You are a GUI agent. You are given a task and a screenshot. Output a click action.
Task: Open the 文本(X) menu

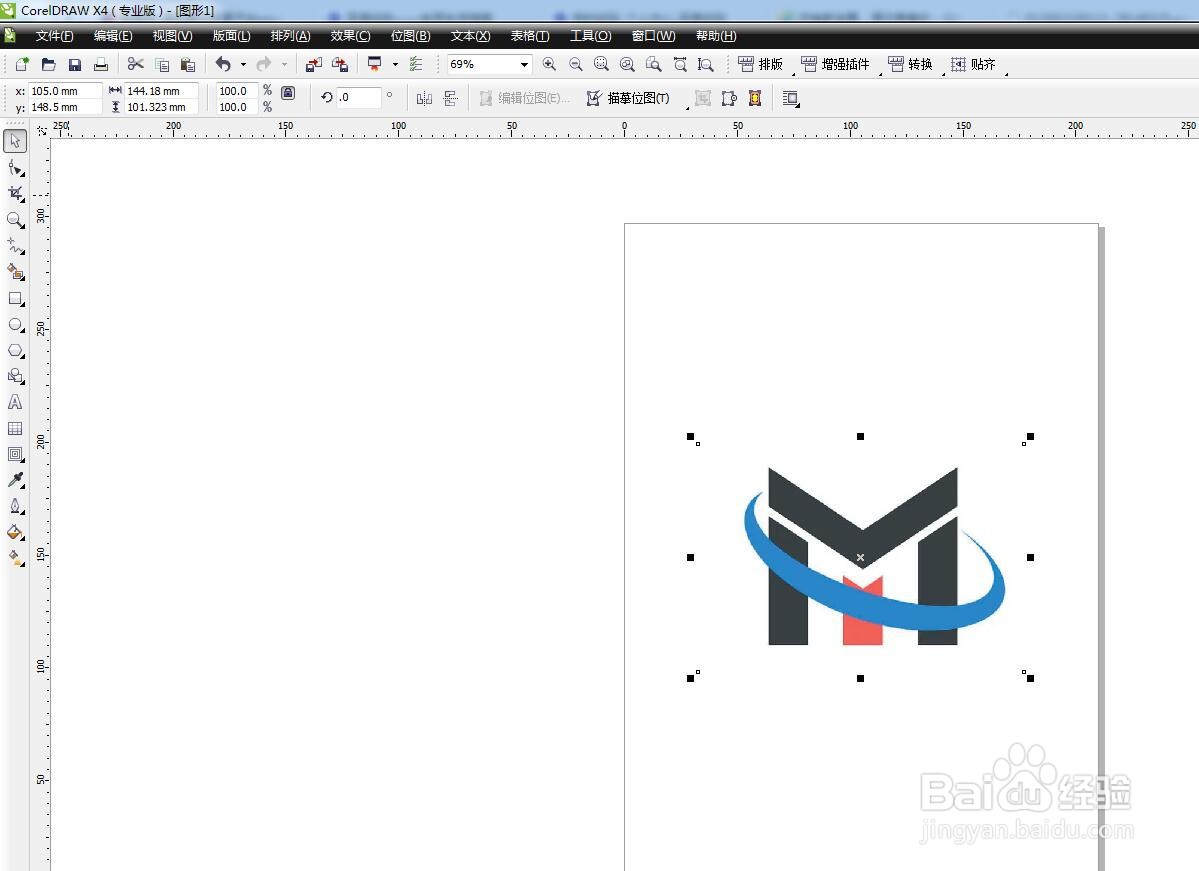pyautogui.click(x=469, y=36)
